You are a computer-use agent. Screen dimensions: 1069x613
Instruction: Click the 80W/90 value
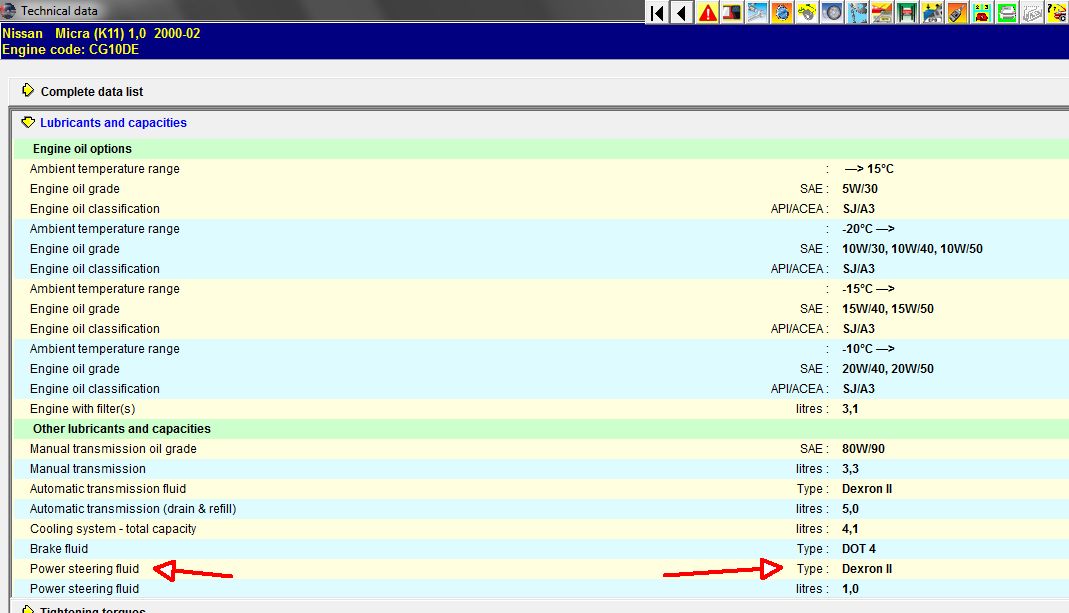pos(863,449)
